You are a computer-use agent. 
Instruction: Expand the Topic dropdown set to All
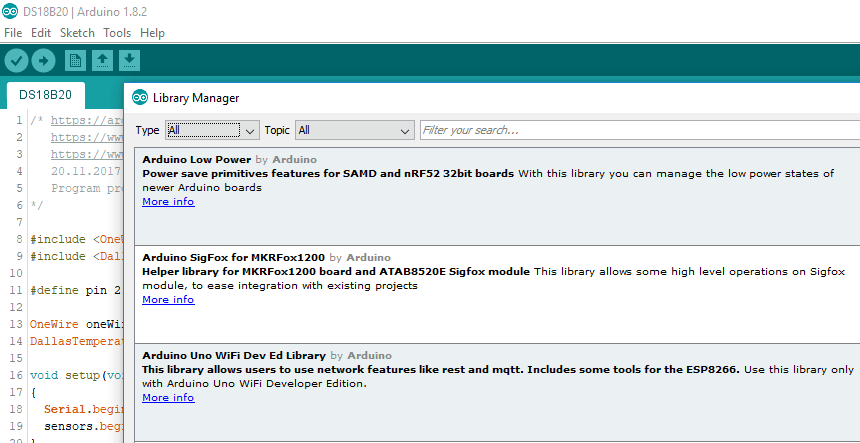pyautogui.click(x=354, y=130)
